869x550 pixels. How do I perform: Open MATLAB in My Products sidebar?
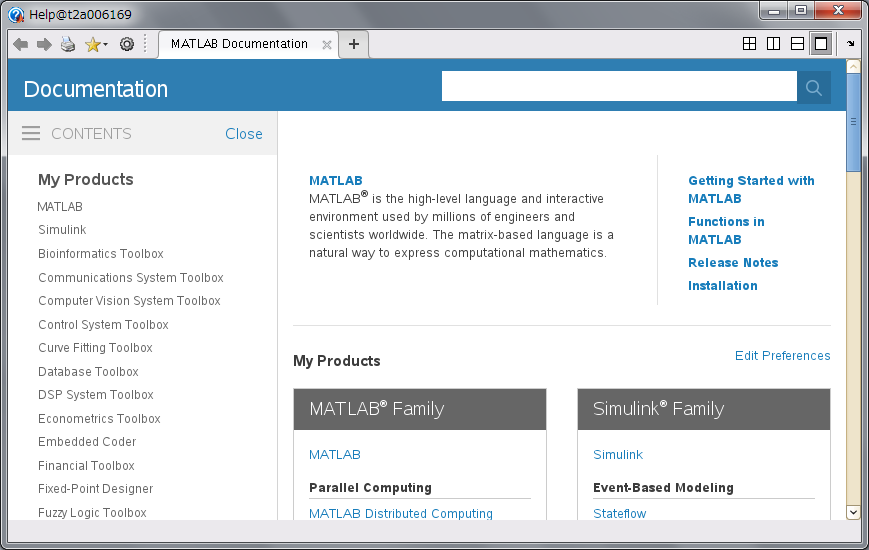point(60,206)
